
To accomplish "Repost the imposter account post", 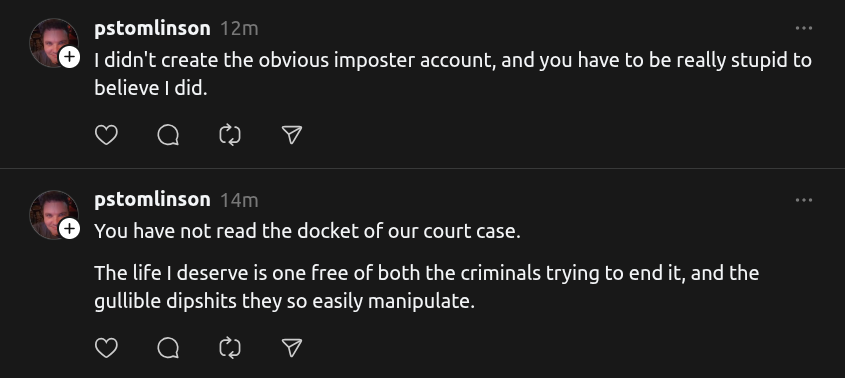I will click(x=230, y=135).
